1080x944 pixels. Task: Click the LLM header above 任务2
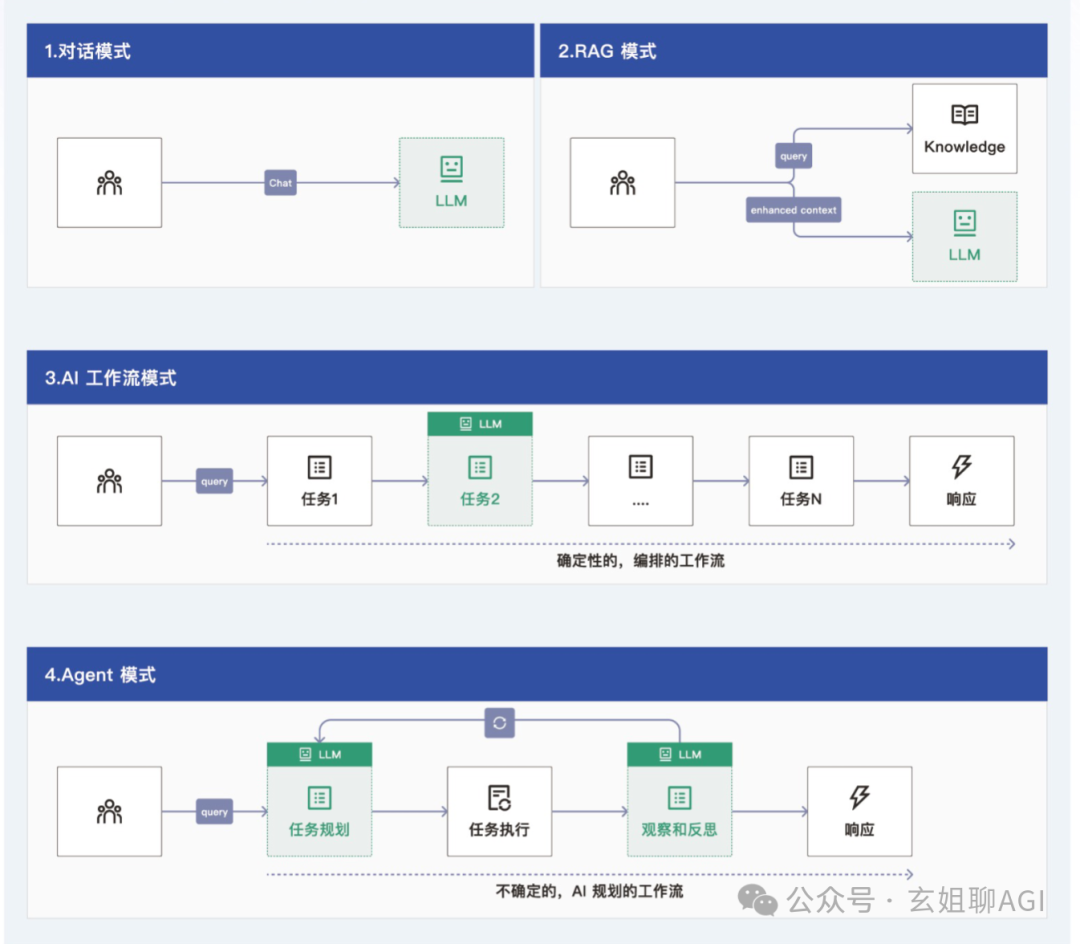[480, 423]
